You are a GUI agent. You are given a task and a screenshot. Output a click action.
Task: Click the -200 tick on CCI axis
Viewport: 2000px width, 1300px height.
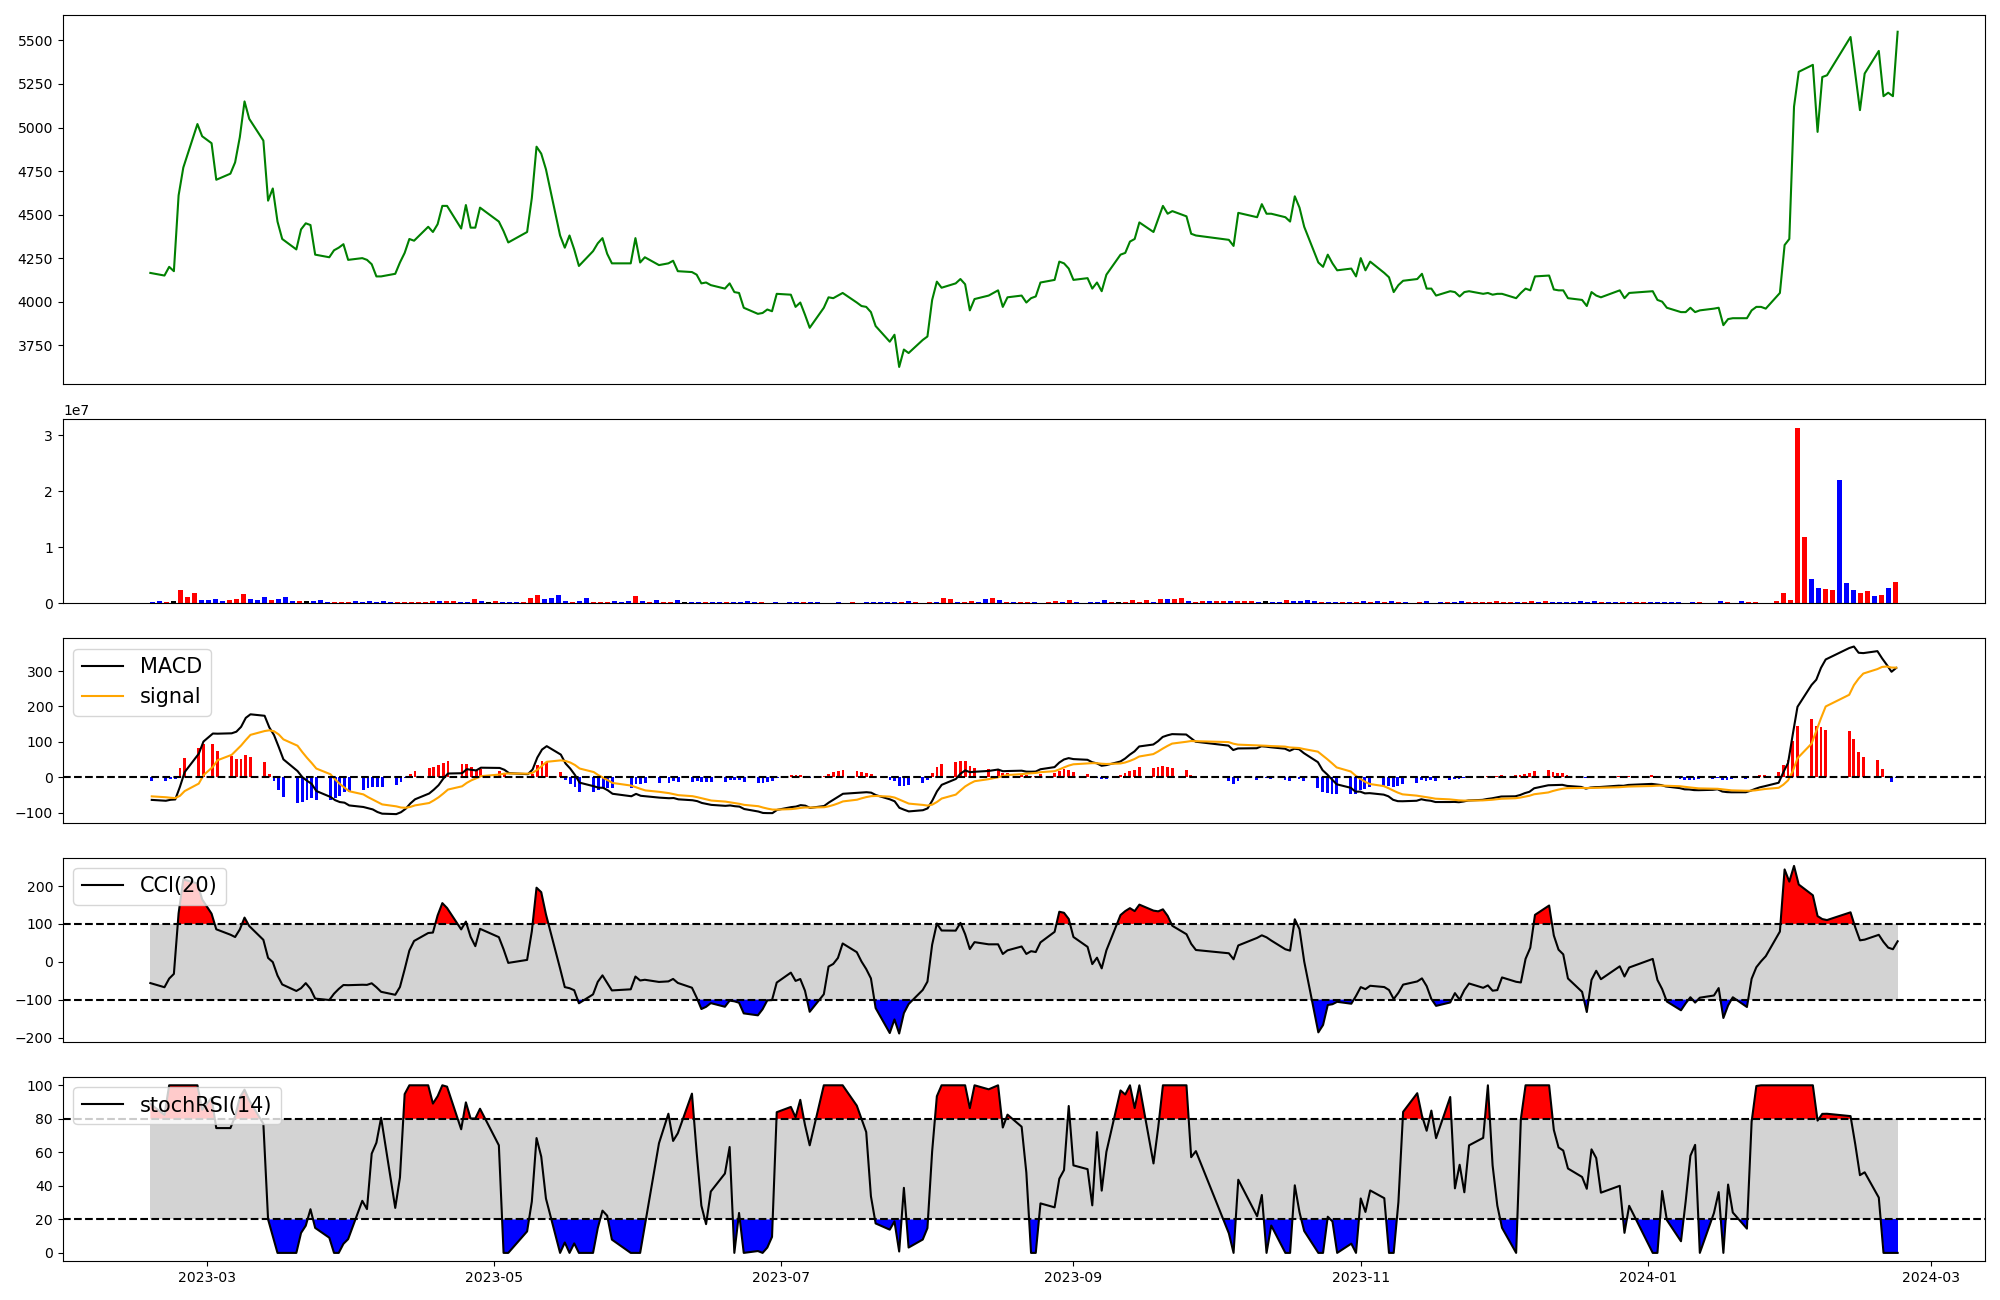(x=33, y=1038)
